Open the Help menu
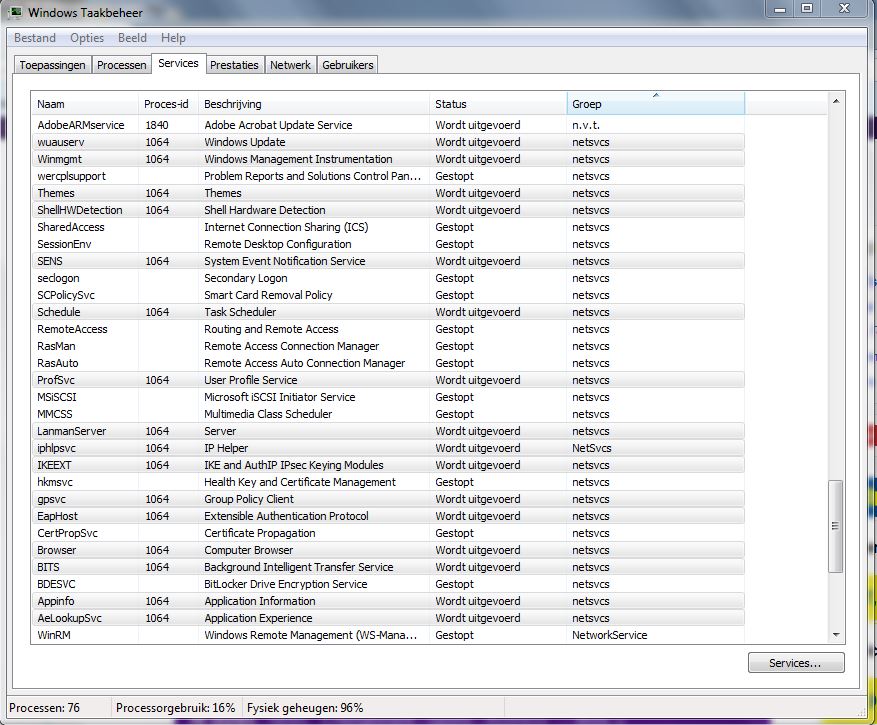 click(x=173, y=38)
